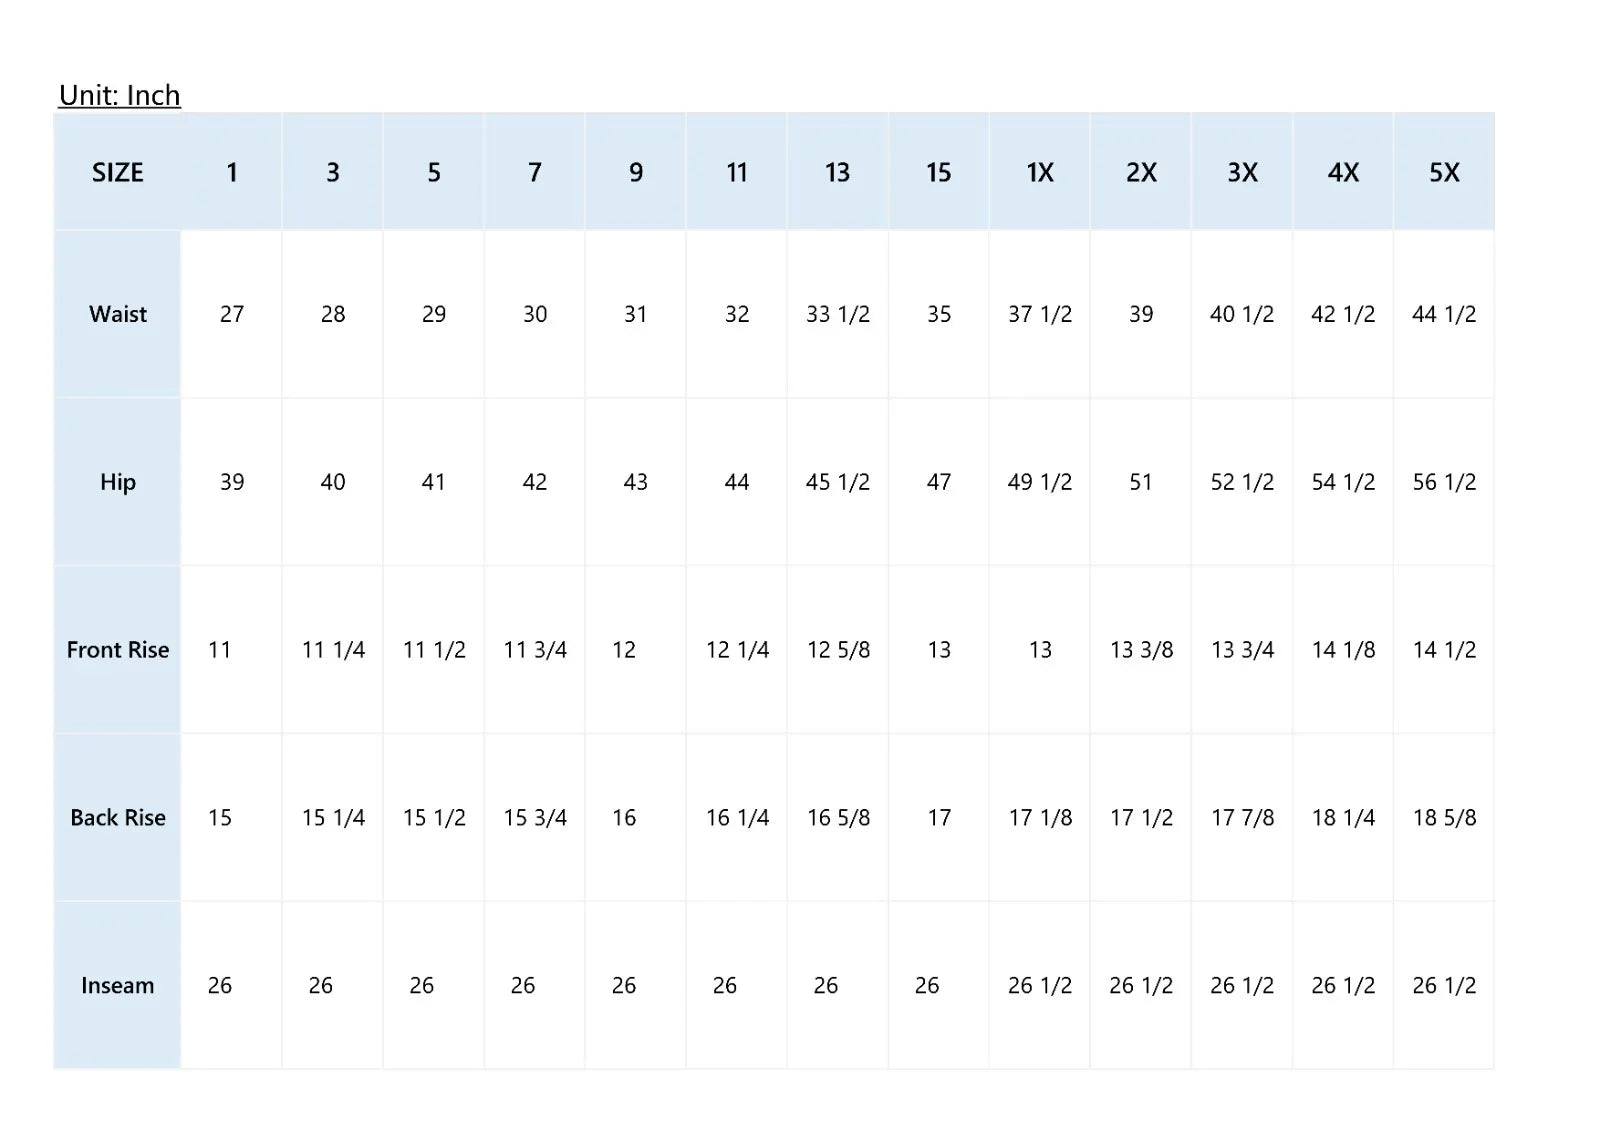The image size is (1600, 1131).
Task: Click back rise value 16 for size 9
Action: [624, 818]
